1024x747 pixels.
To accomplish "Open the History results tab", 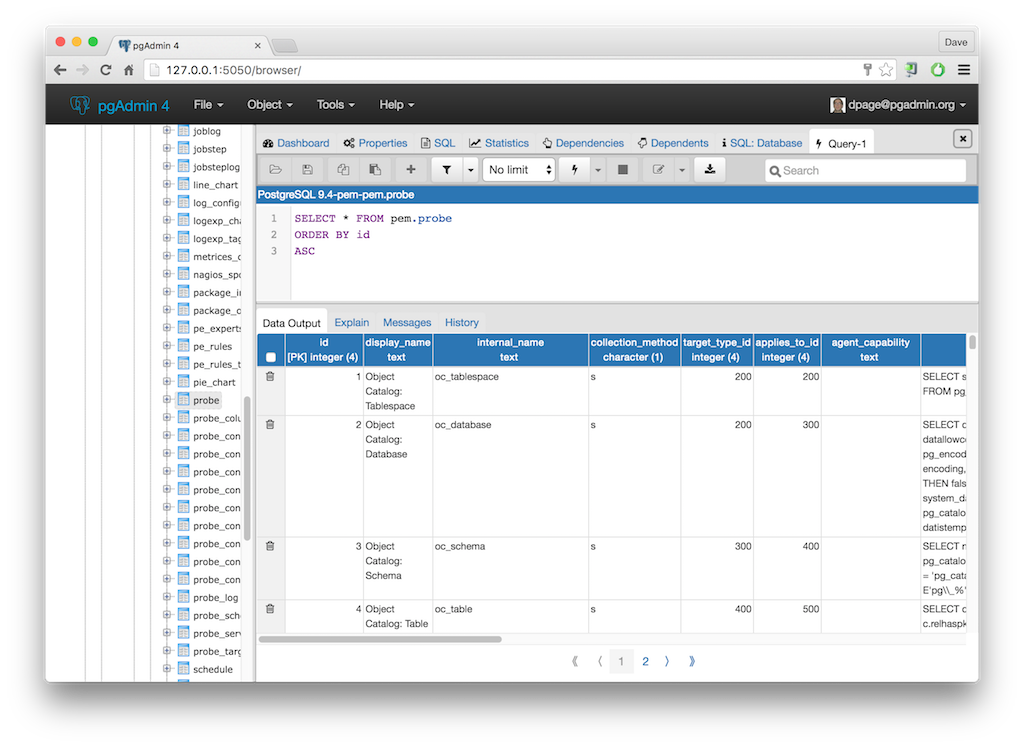I will tap(462, 323).
